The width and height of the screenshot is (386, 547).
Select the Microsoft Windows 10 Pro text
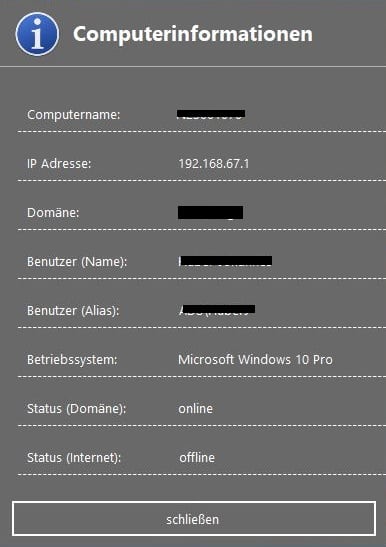[x=255, y=360]
